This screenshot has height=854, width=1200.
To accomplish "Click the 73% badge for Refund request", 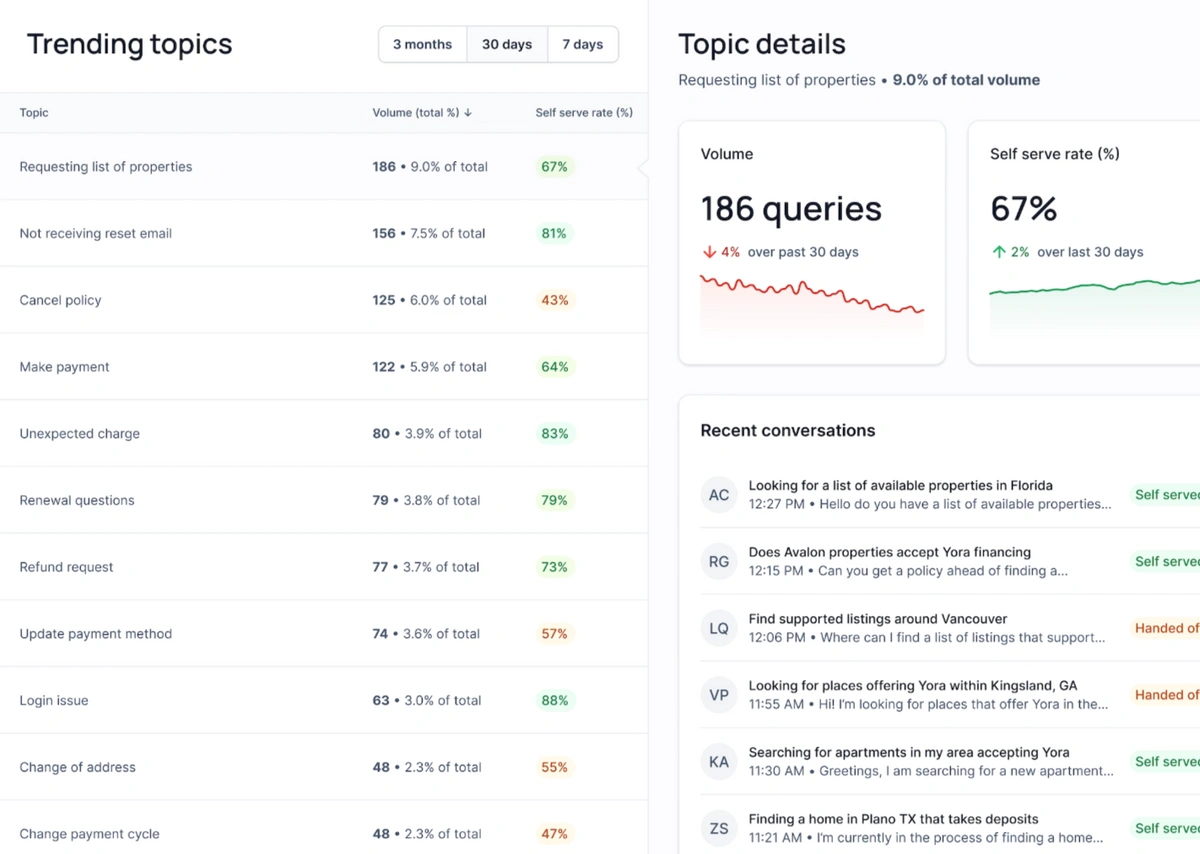I will [x=554, y=567].
